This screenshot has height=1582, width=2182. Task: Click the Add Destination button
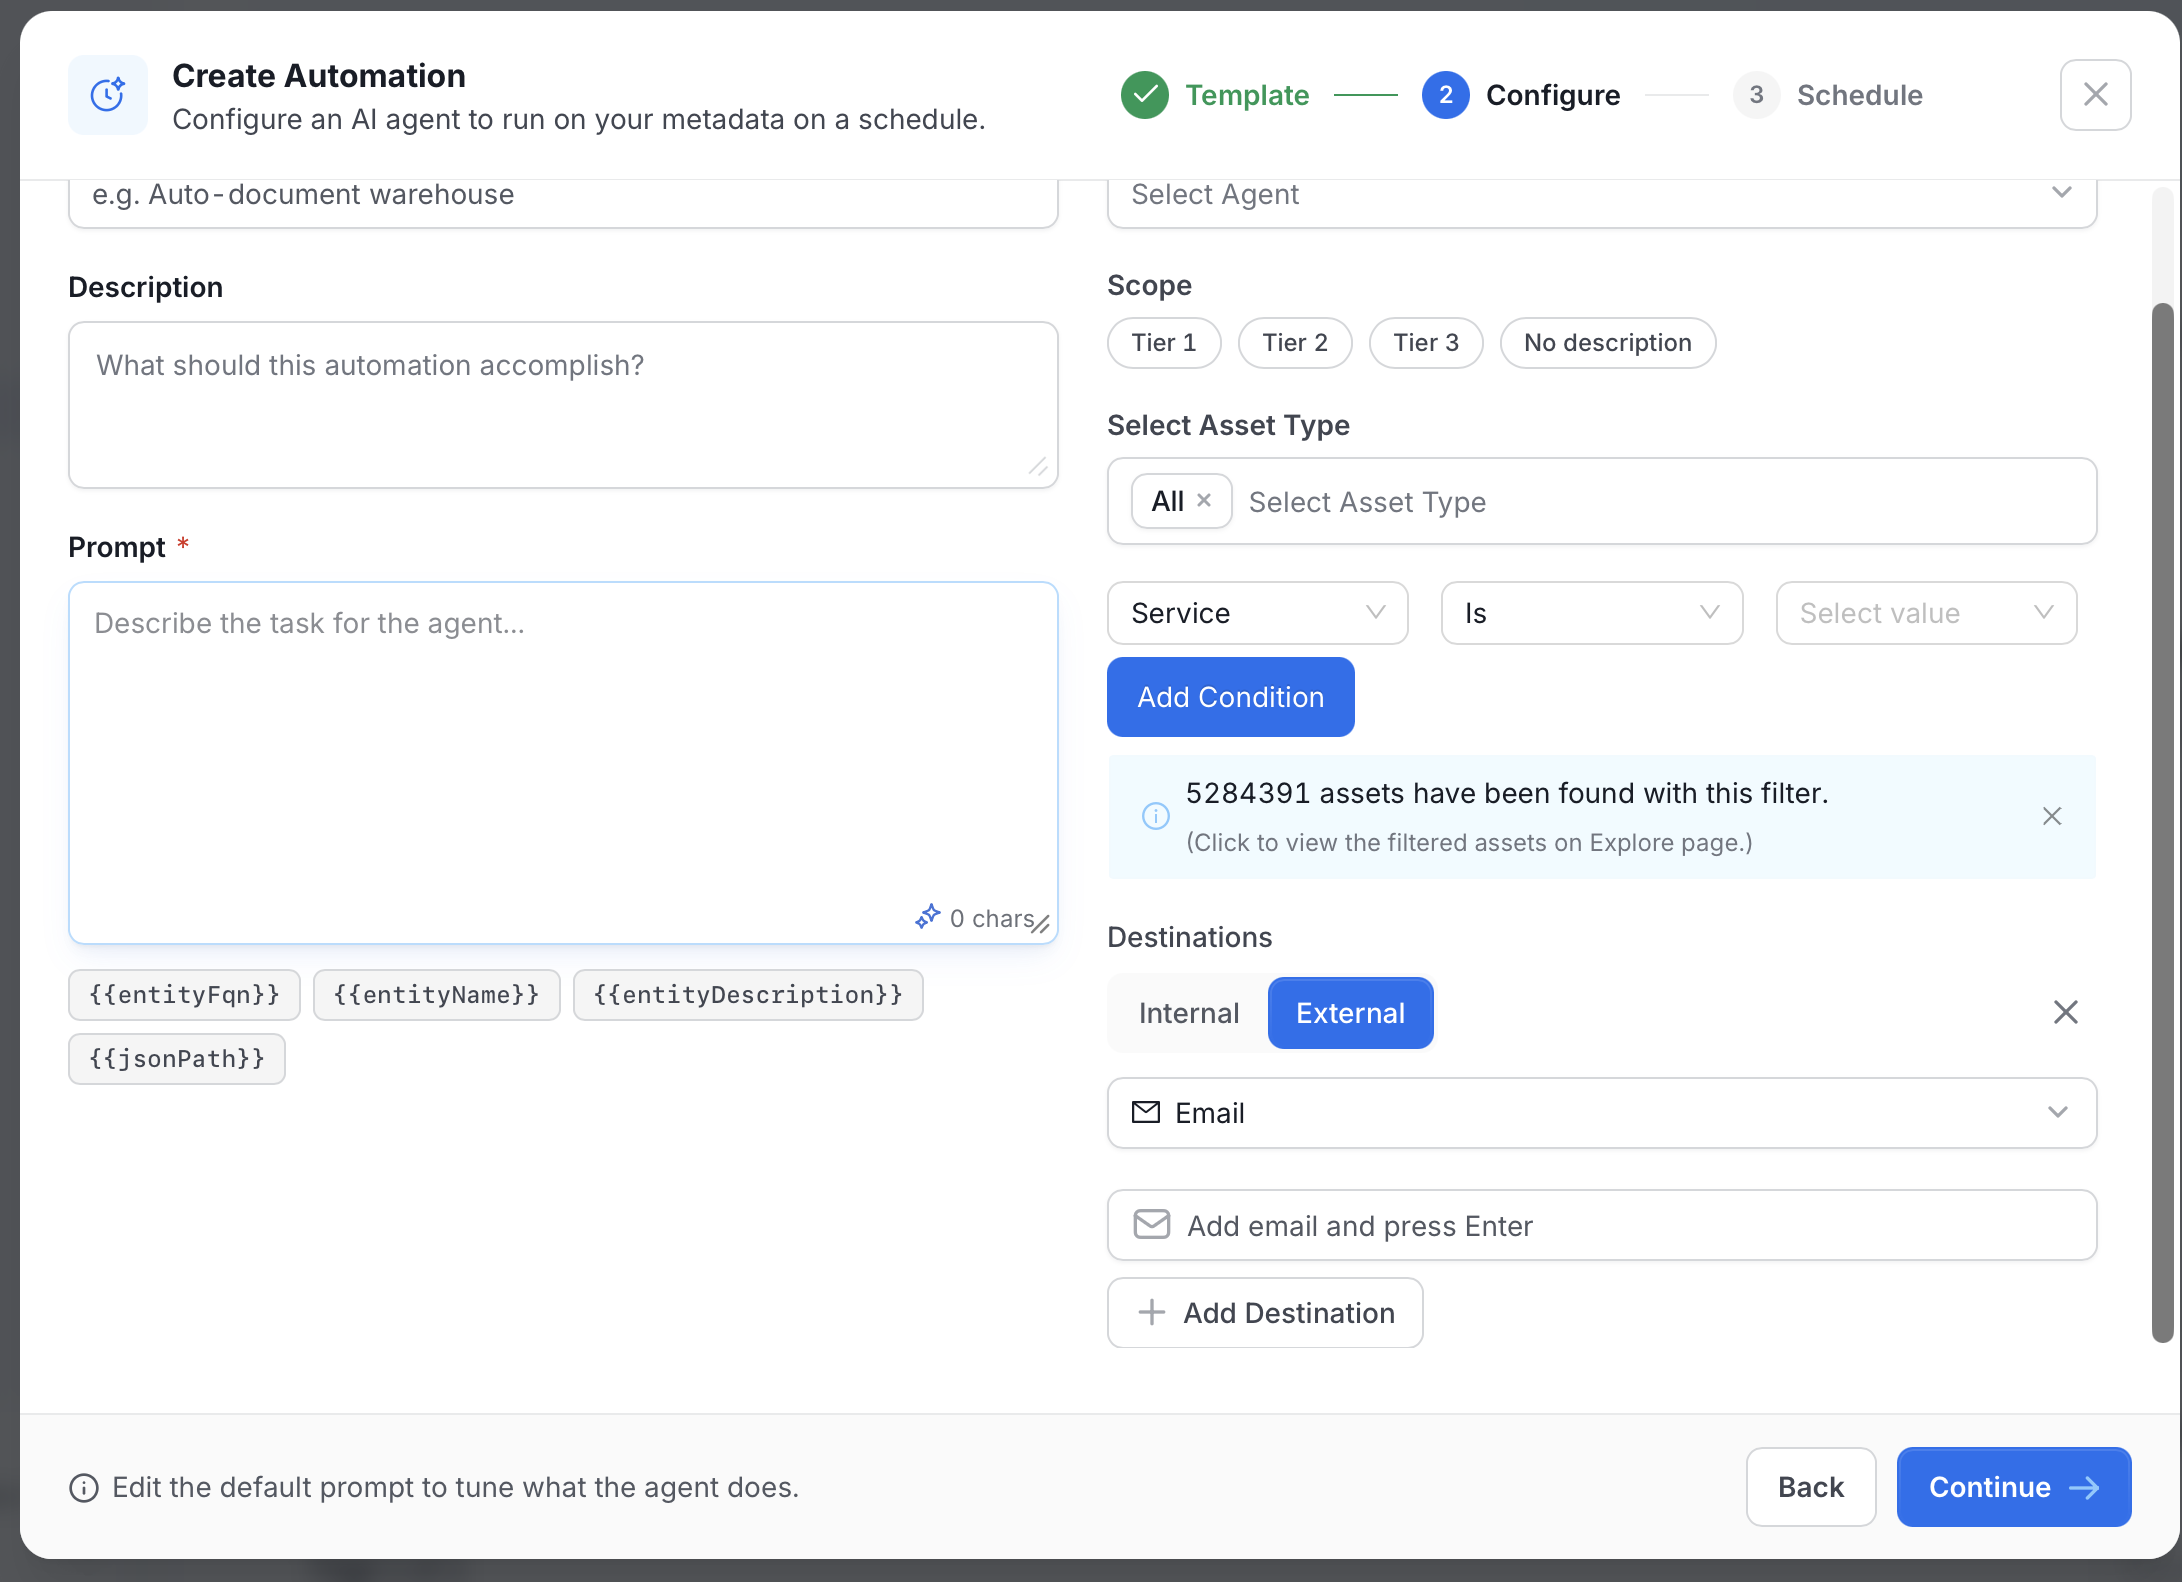click(x=1265, y=1313)
